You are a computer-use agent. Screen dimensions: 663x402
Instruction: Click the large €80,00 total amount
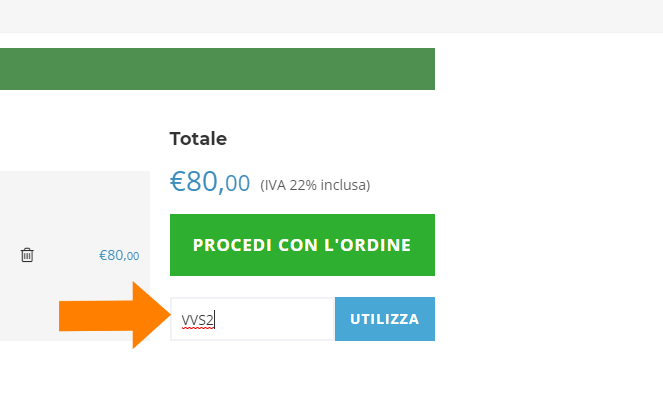pos(210,182)
